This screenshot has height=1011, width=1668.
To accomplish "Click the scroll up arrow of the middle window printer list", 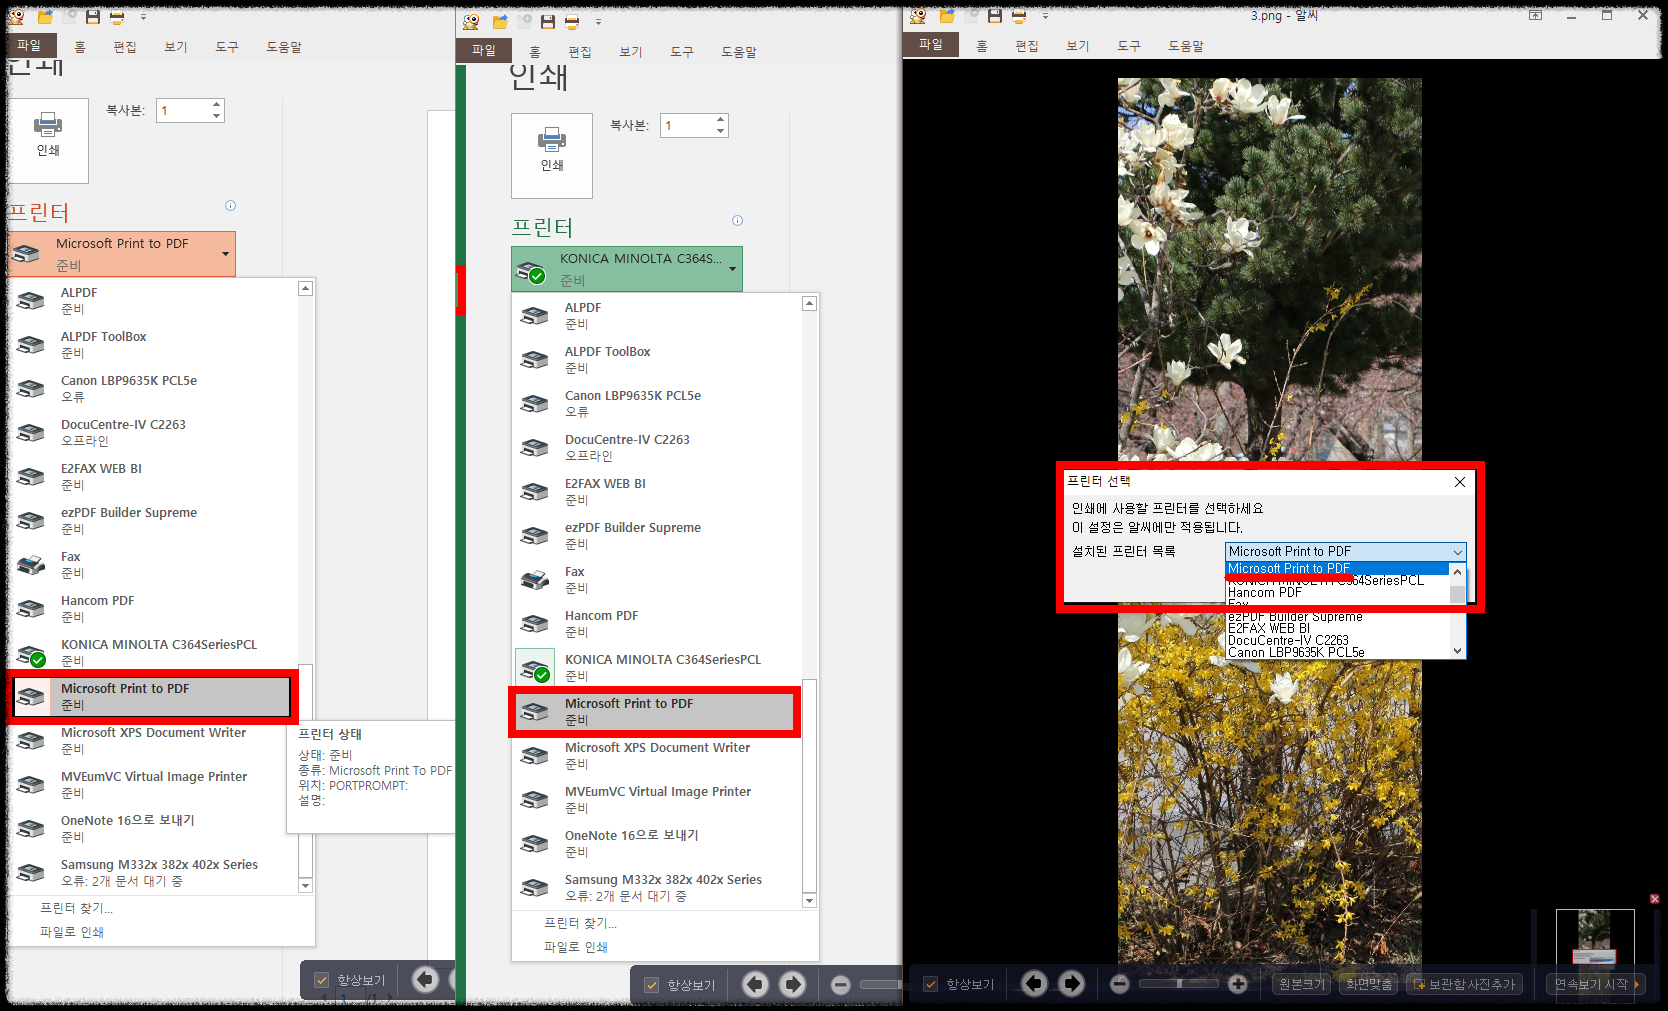I will pos(810,303).
